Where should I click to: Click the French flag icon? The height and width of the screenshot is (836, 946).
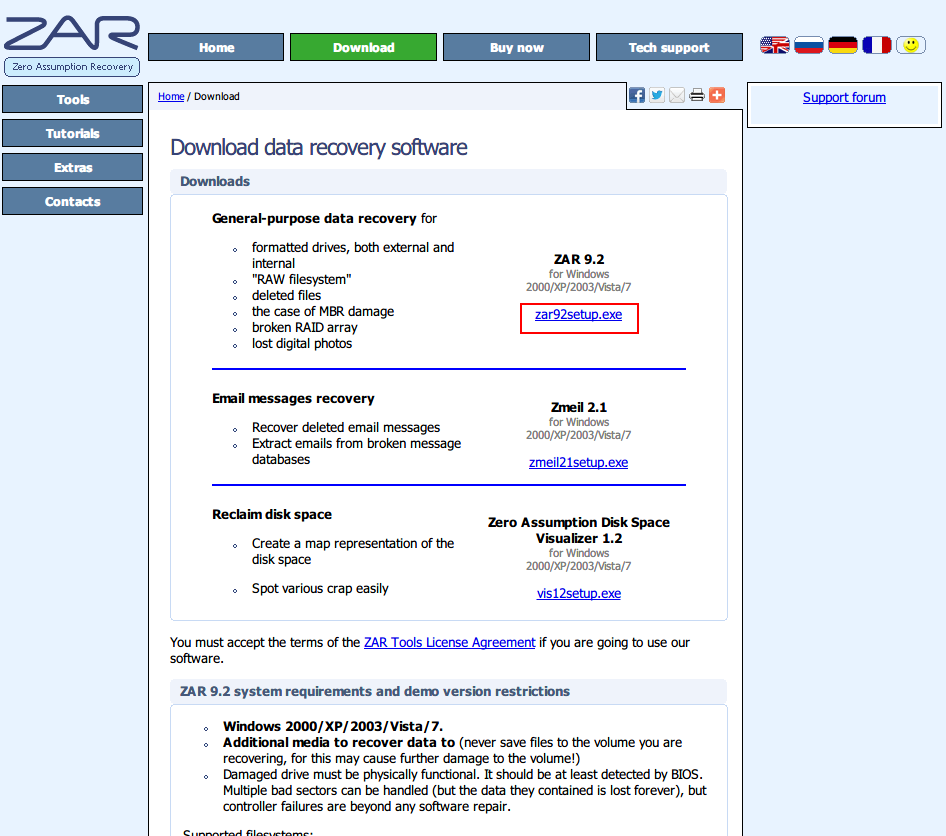877,45
